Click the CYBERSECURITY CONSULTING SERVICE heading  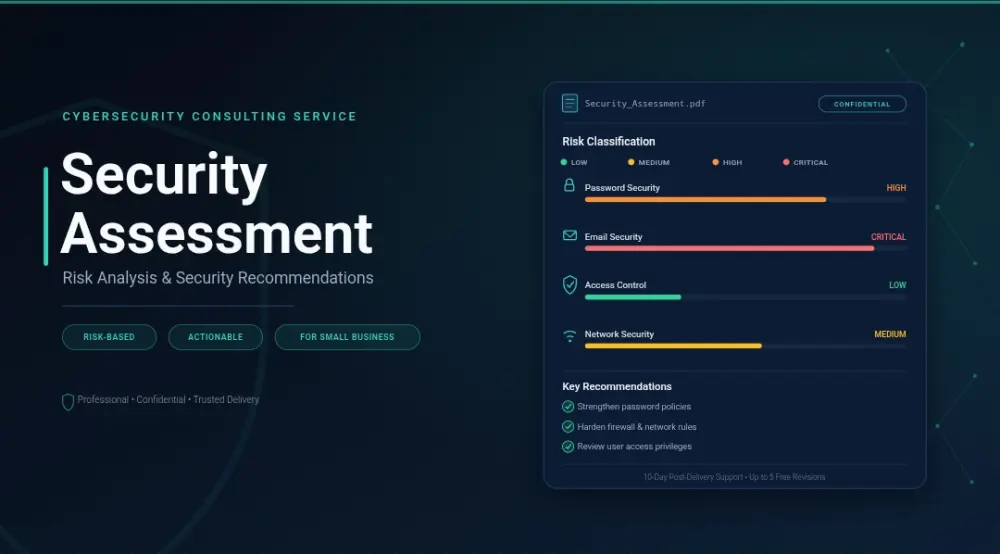209,117
